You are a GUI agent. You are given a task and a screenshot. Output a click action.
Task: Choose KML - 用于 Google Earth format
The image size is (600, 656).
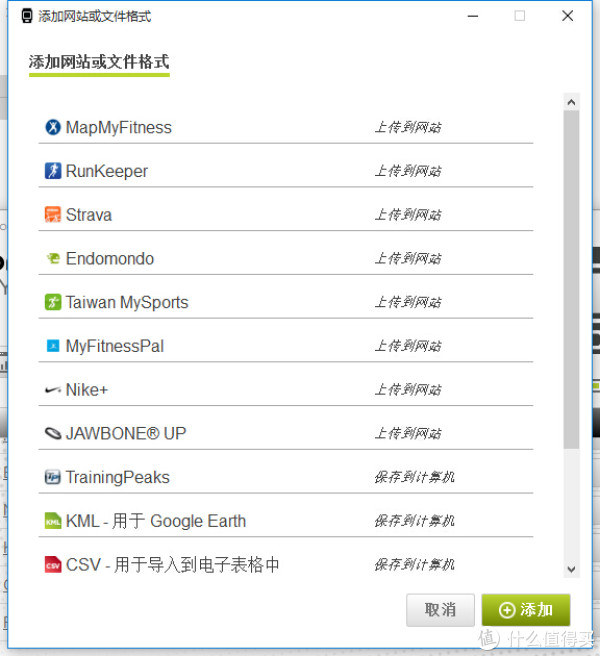pos(286,521)
